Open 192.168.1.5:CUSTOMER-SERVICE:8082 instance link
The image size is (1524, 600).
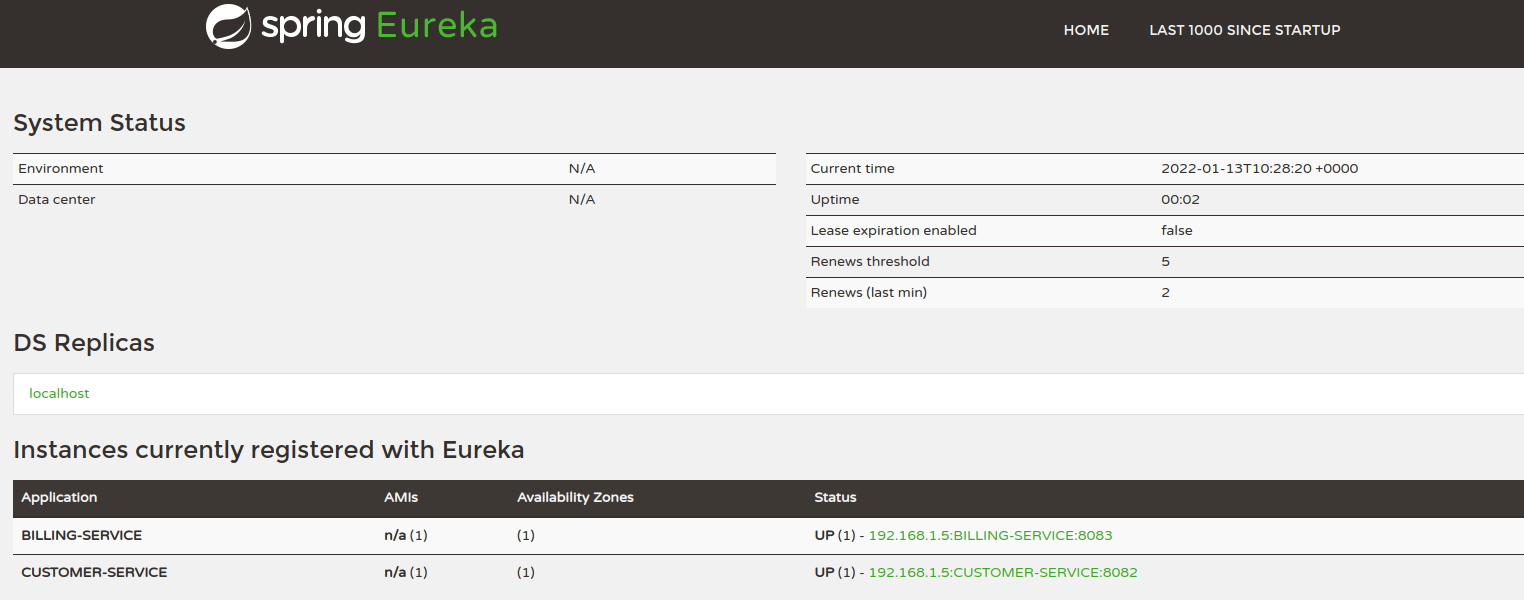(x=1003, y=573)
